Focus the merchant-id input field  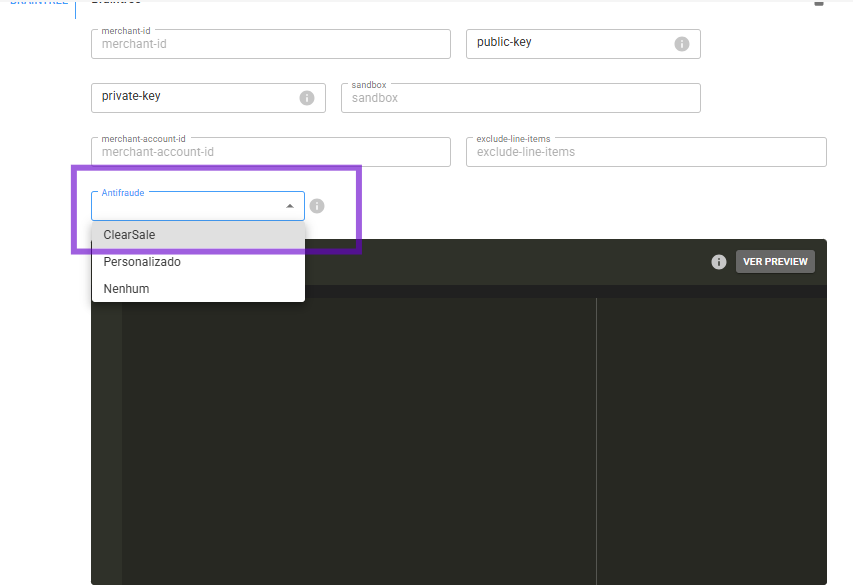[x=271, y=44]
